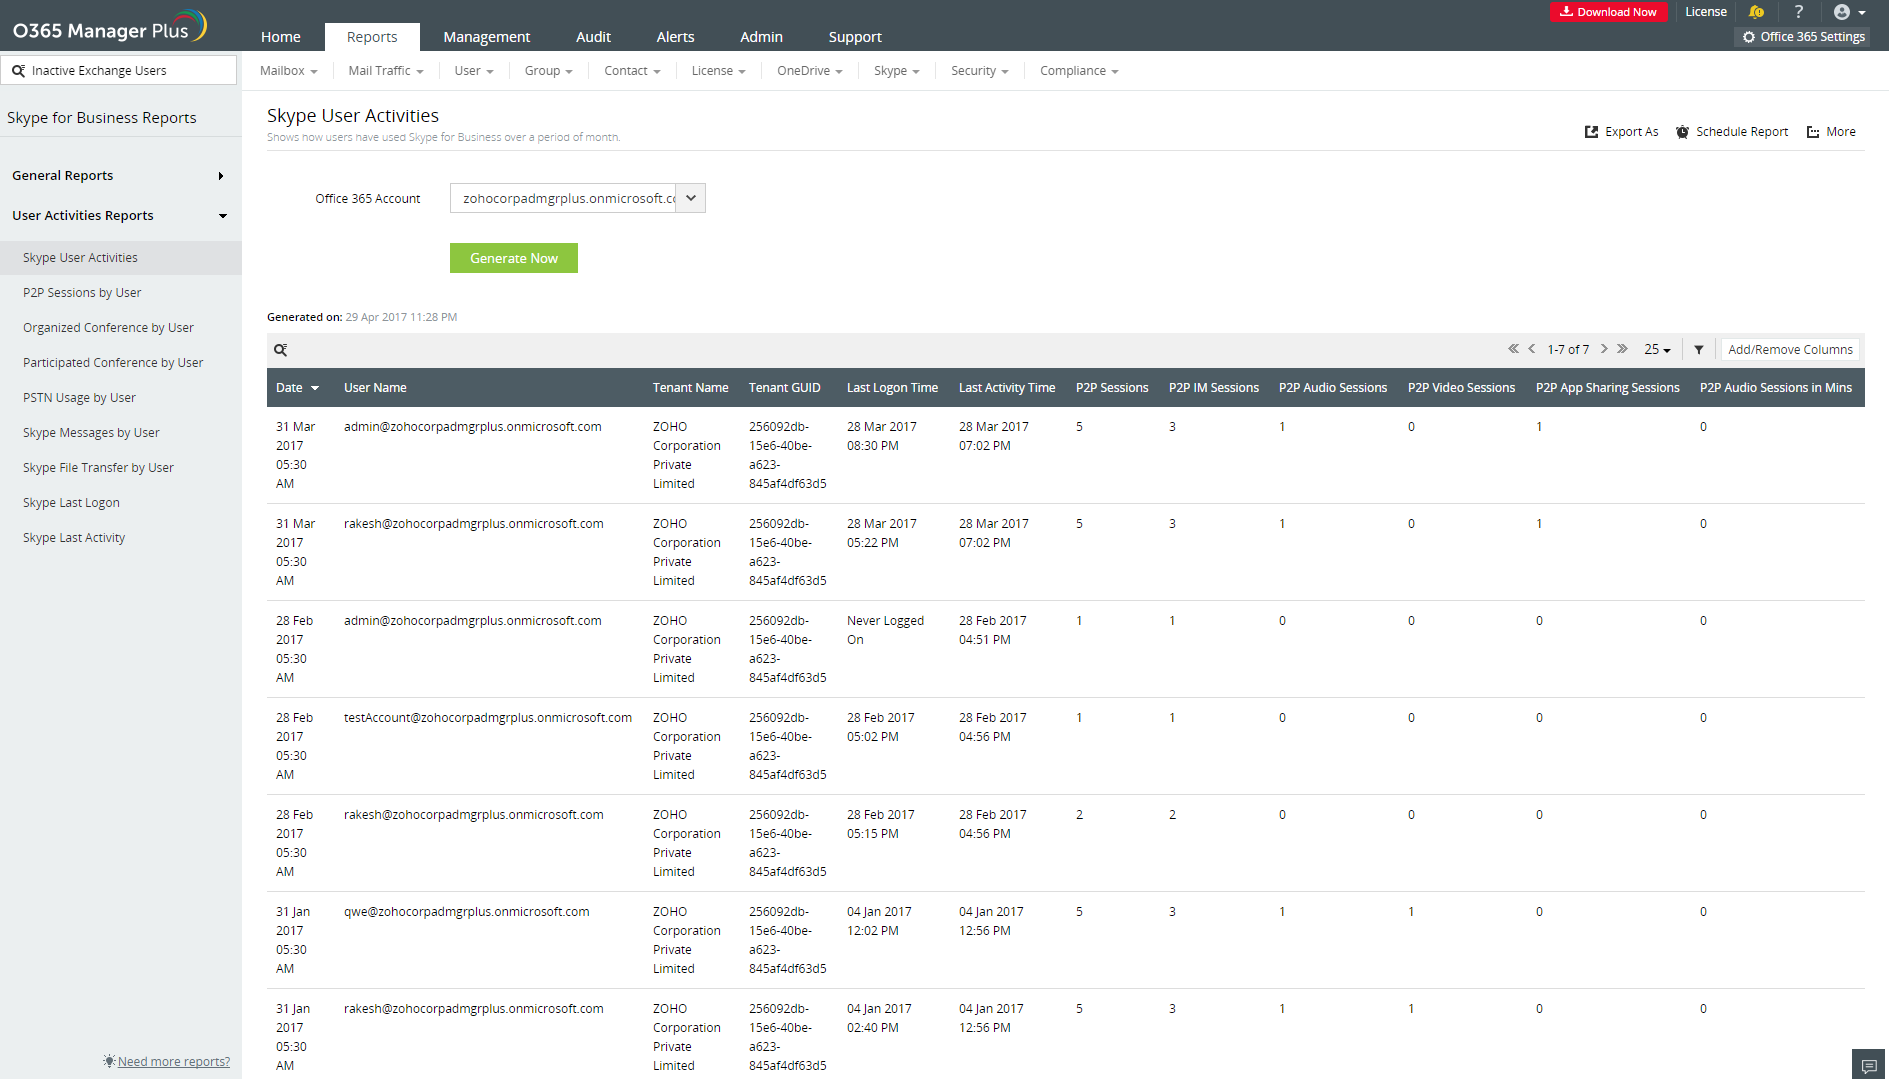Click the License link
Viewport: 1889px width, 1079px height.
point(1706,12)
